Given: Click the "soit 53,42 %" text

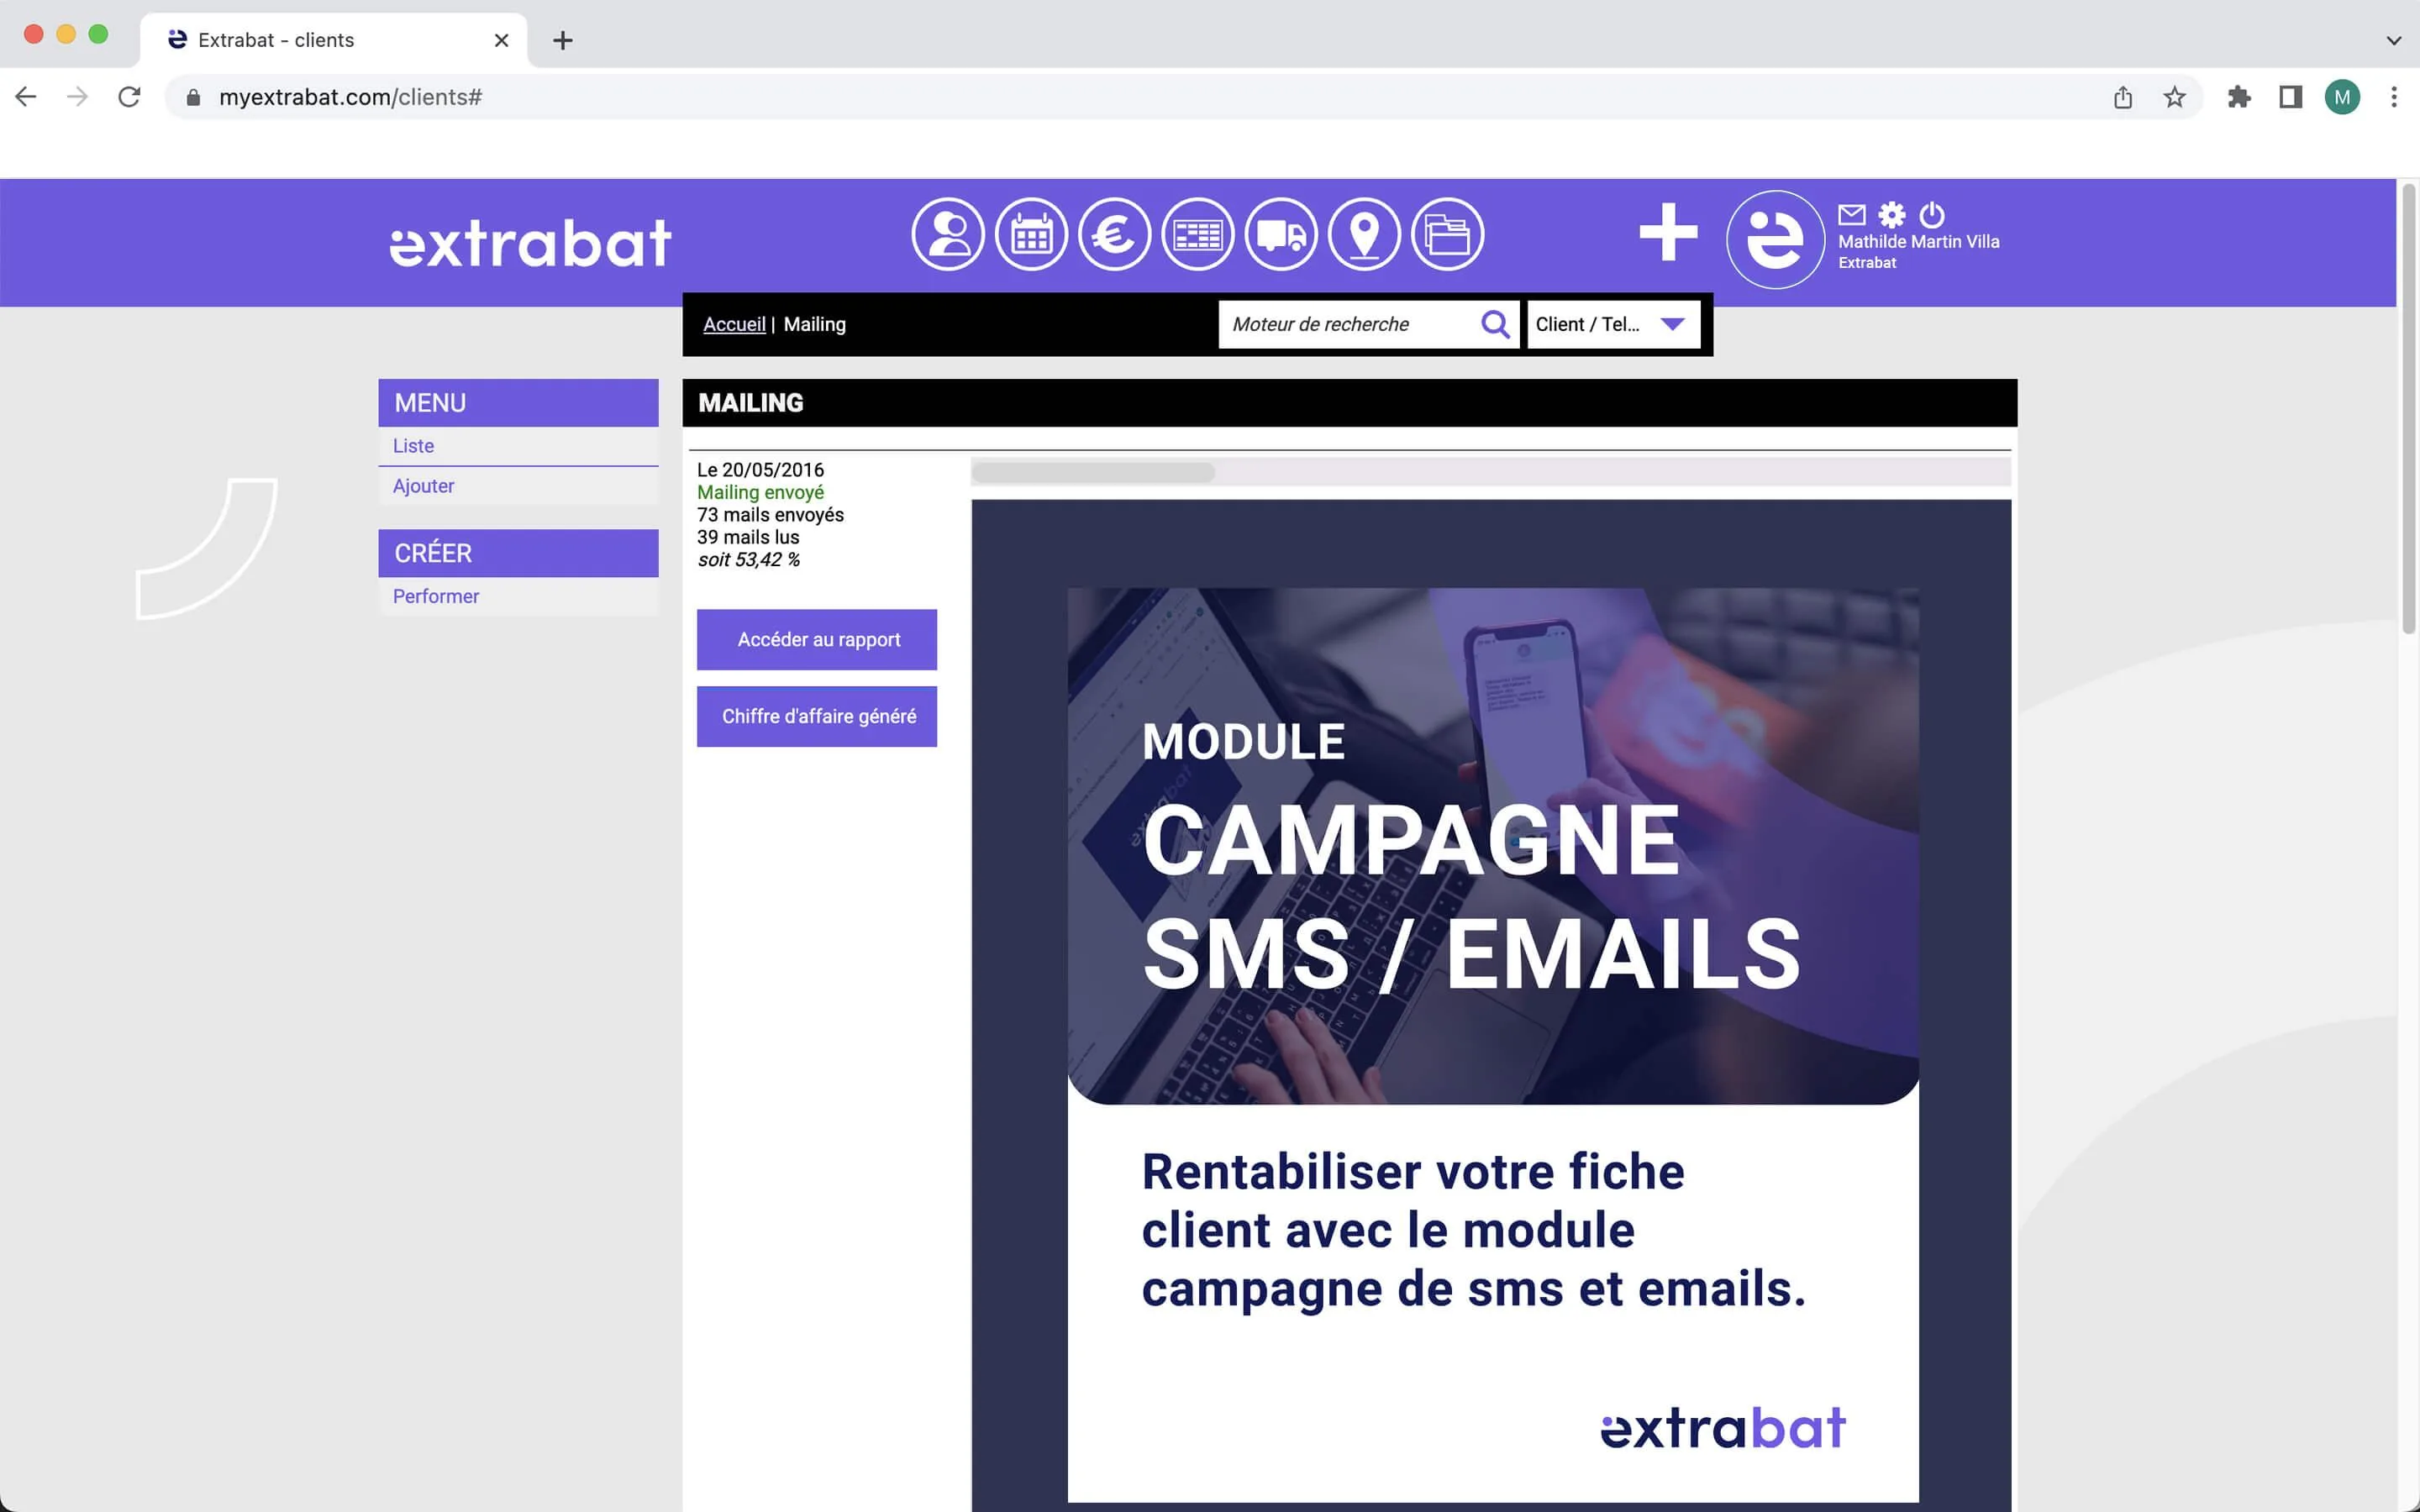Looking at the screenshot, I should [x=749, y=560].
